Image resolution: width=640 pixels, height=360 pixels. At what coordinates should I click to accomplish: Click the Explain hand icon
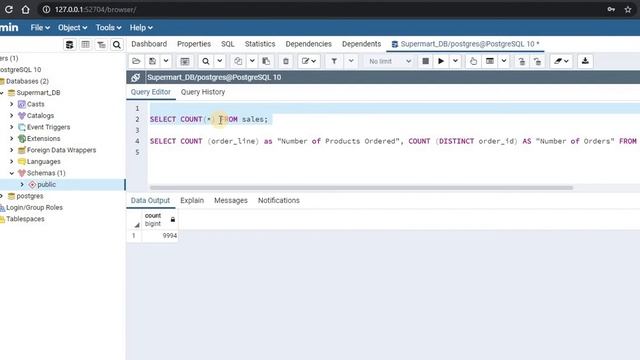(x=473, y=61)
